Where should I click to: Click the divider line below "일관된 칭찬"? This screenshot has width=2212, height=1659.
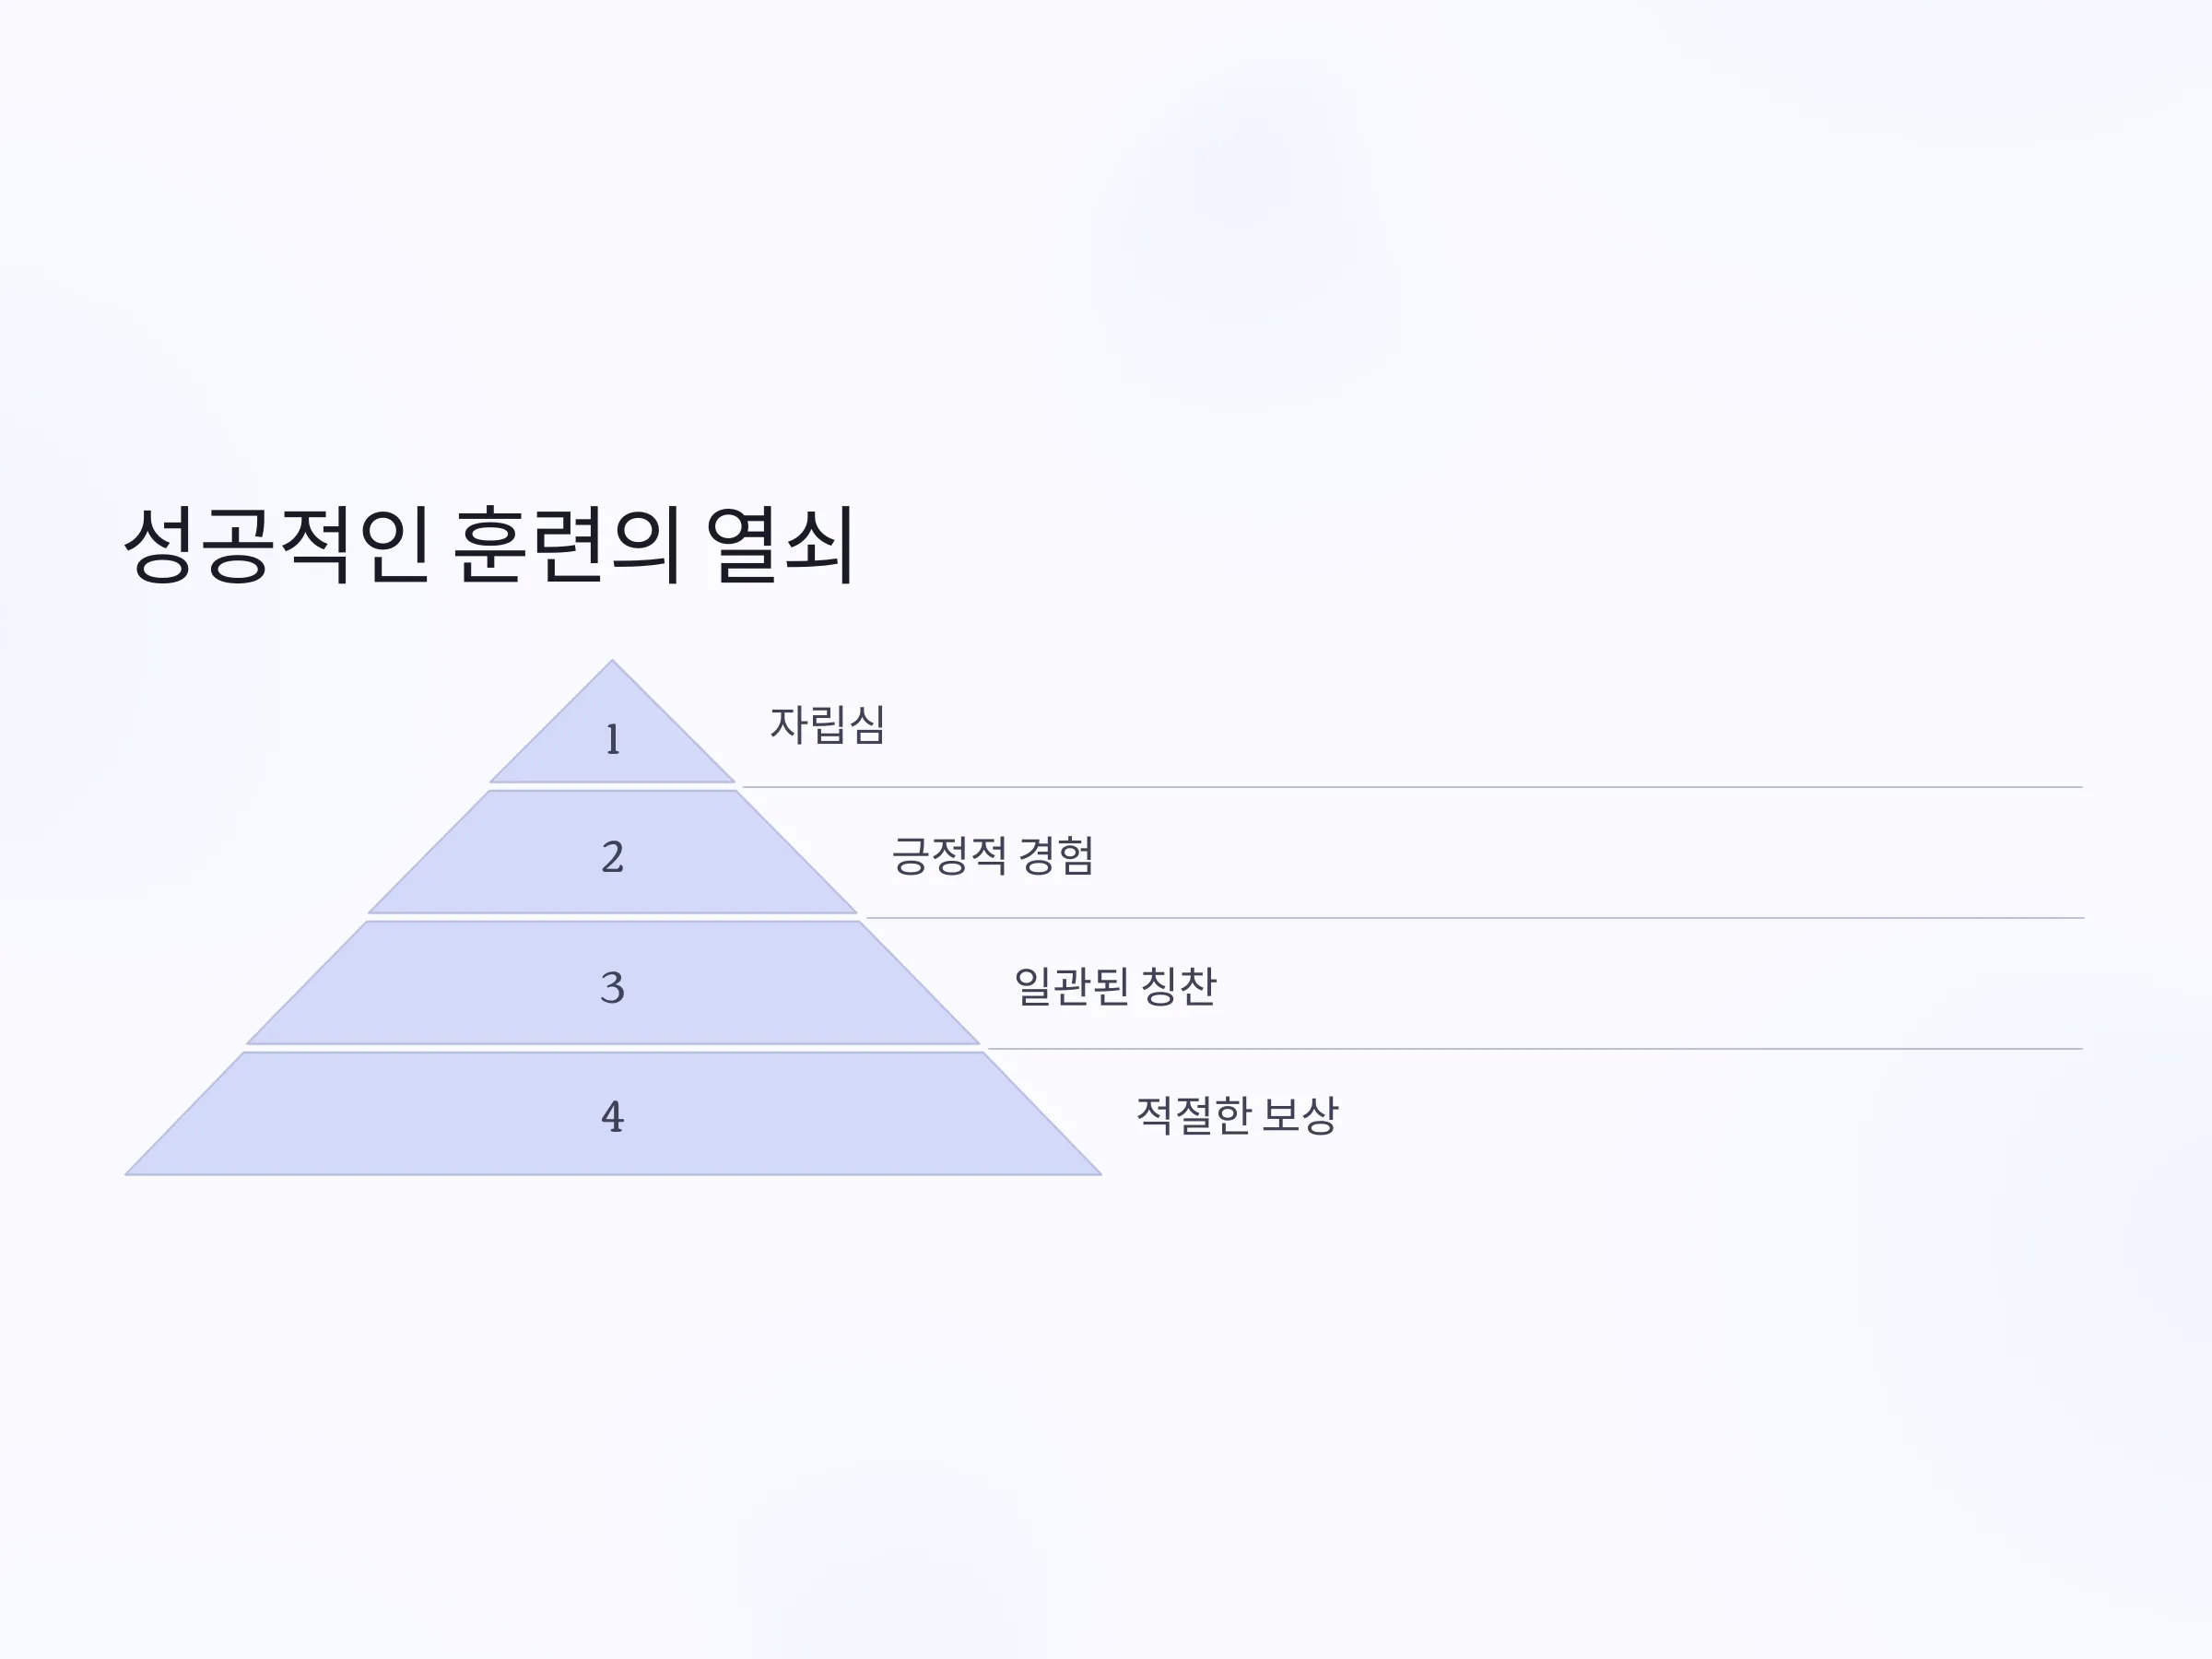[1535, 1049]
